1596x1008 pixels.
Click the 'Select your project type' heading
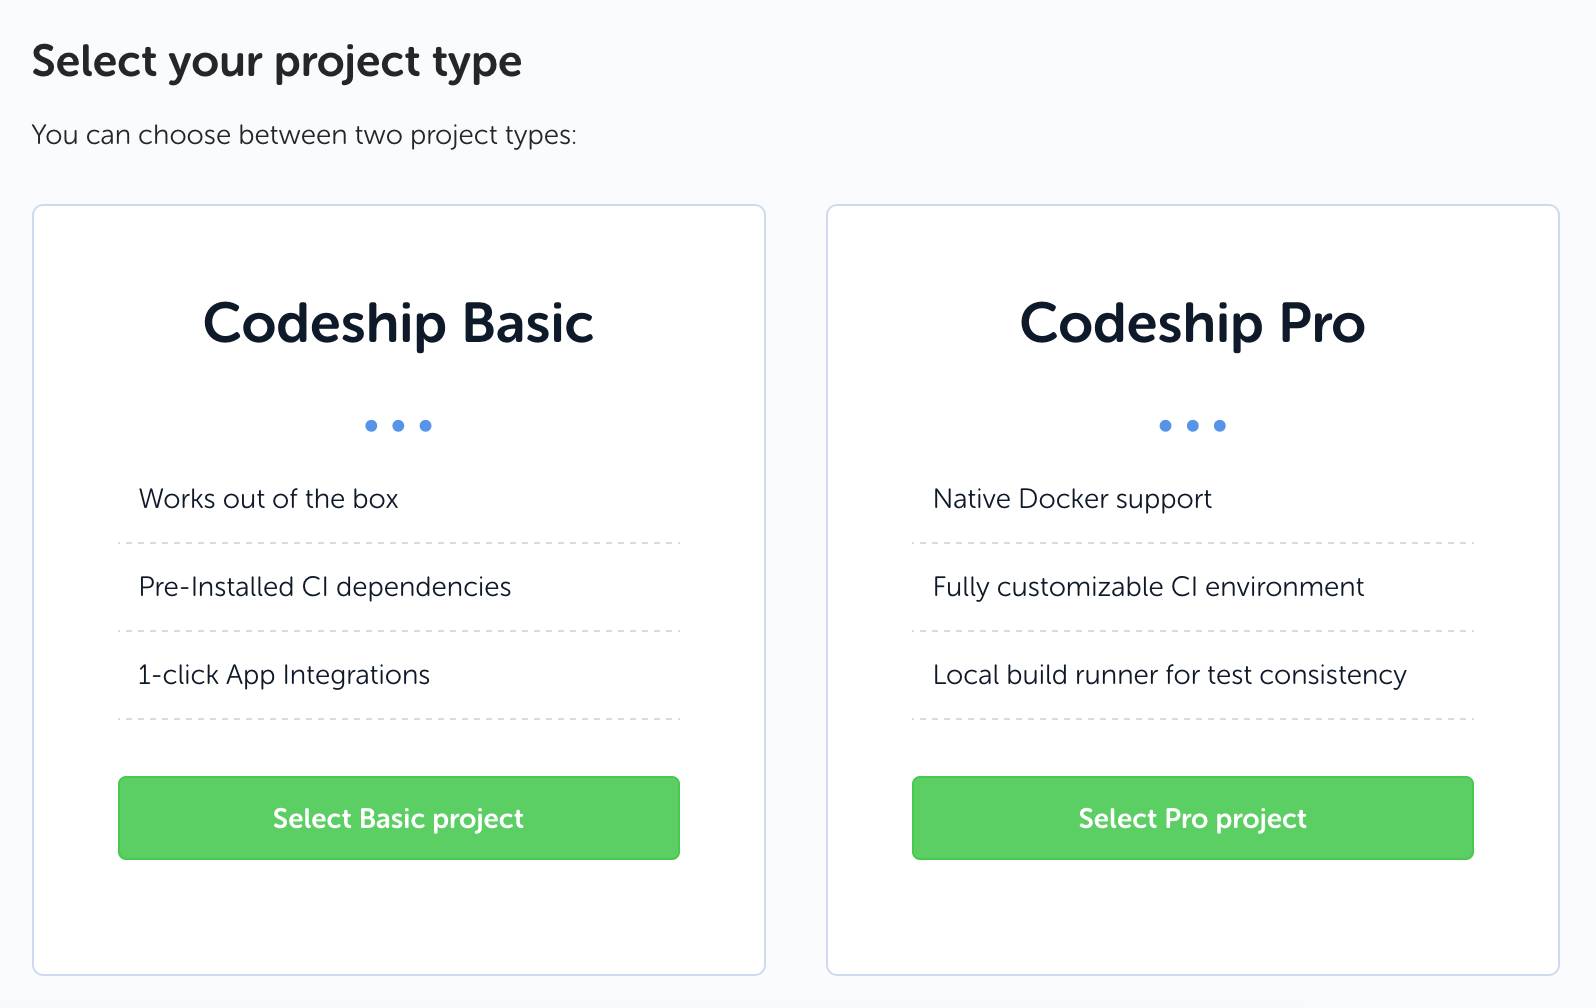277,62
